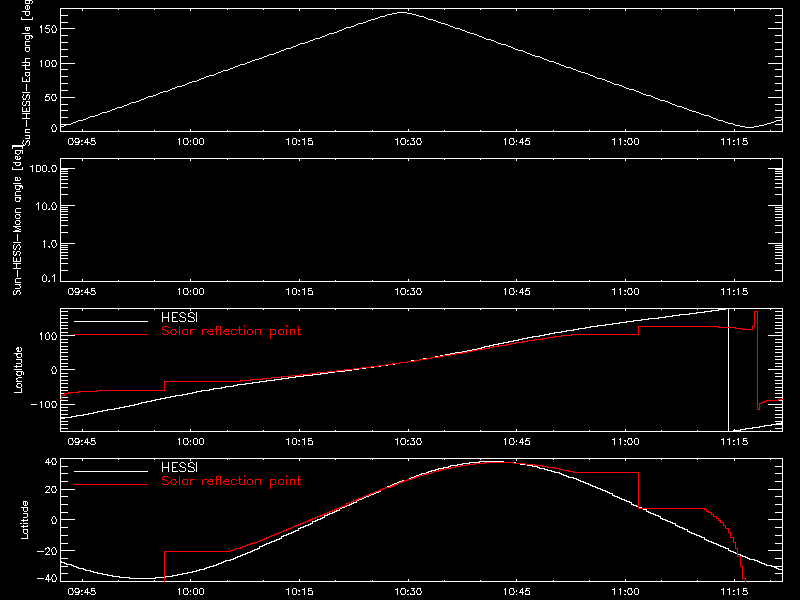Viewport: 800px width, 600px height.
Task: Click -20 tick on Latitude axis
Action: coord(47,551)
